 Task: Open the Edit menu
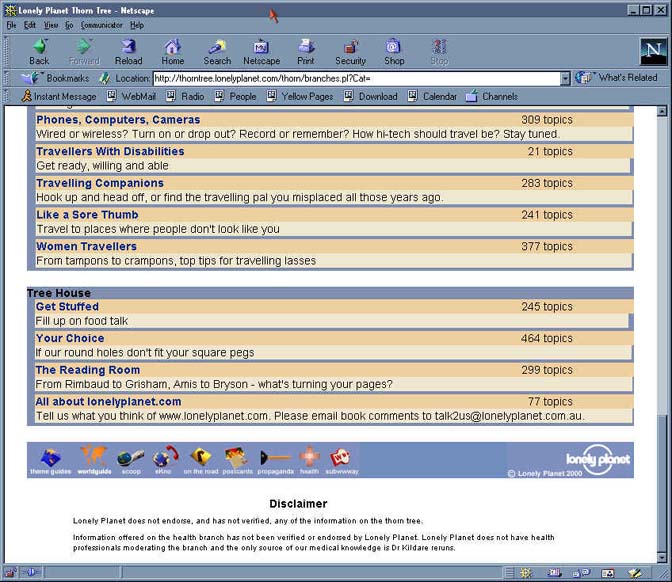pos(30,25)
